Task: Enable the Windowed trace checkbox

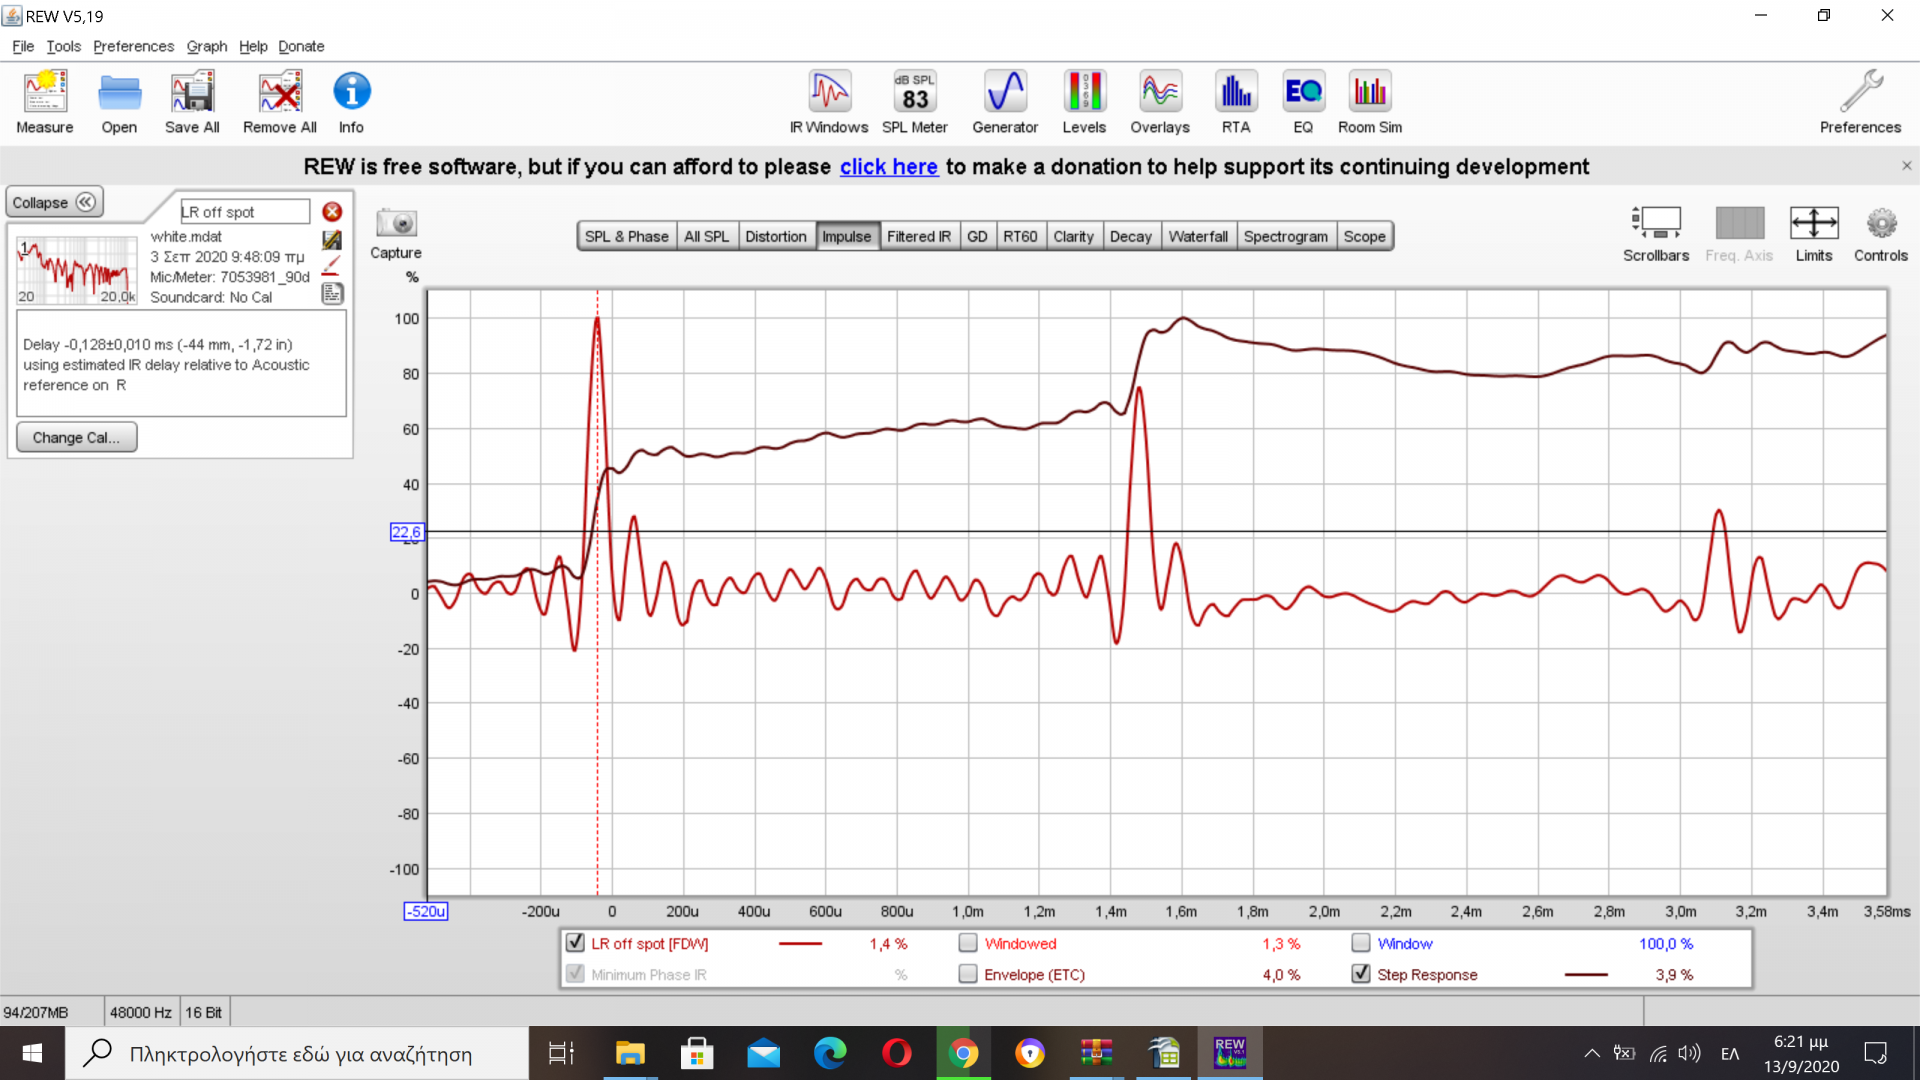Action: (x=968, y=943)
